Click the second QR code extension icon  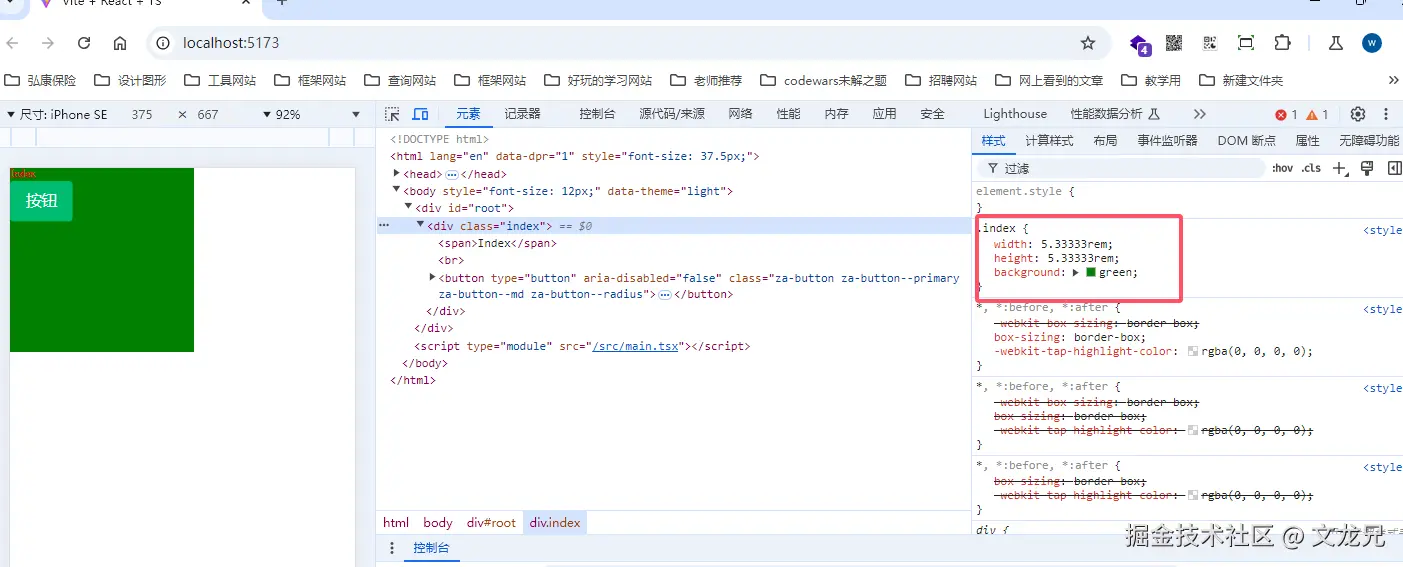[x=1210, y=43]
